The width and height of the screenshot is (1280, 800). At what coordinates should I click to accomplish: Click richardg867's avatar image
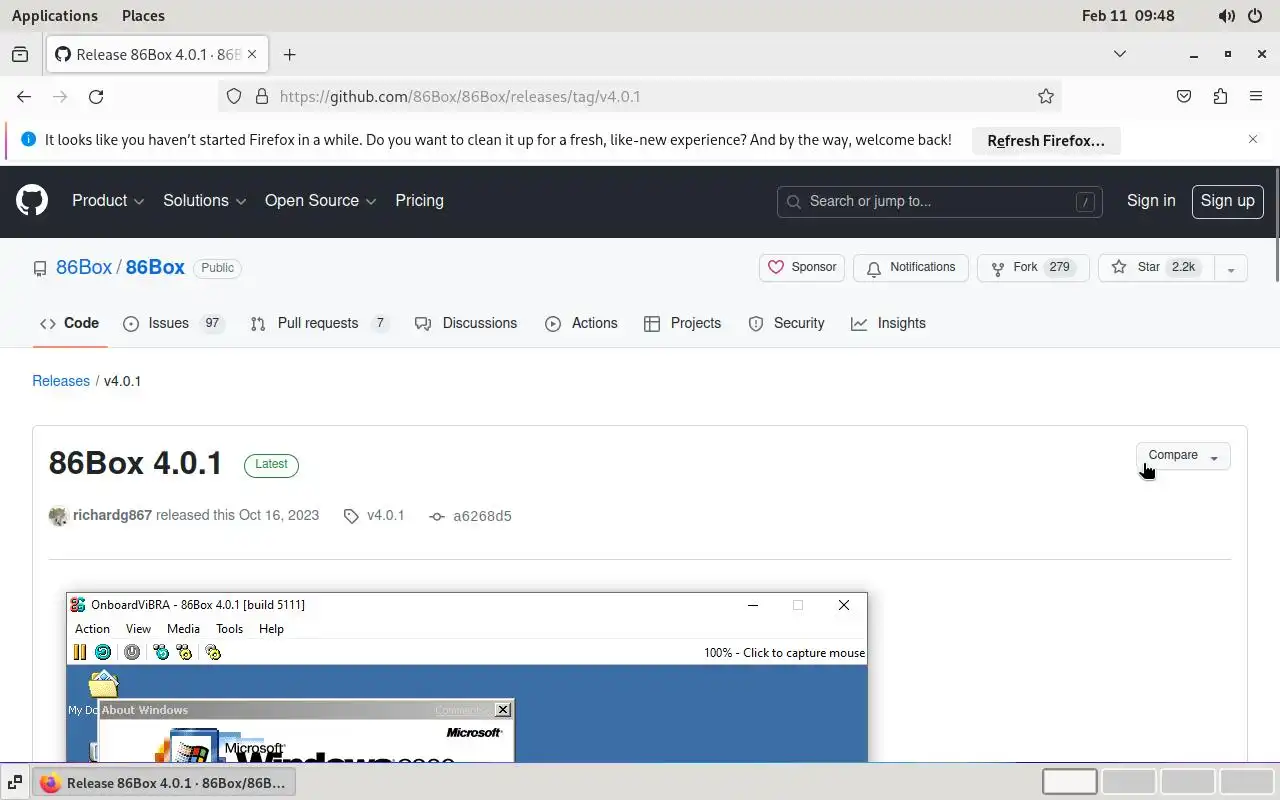[58, 516]
